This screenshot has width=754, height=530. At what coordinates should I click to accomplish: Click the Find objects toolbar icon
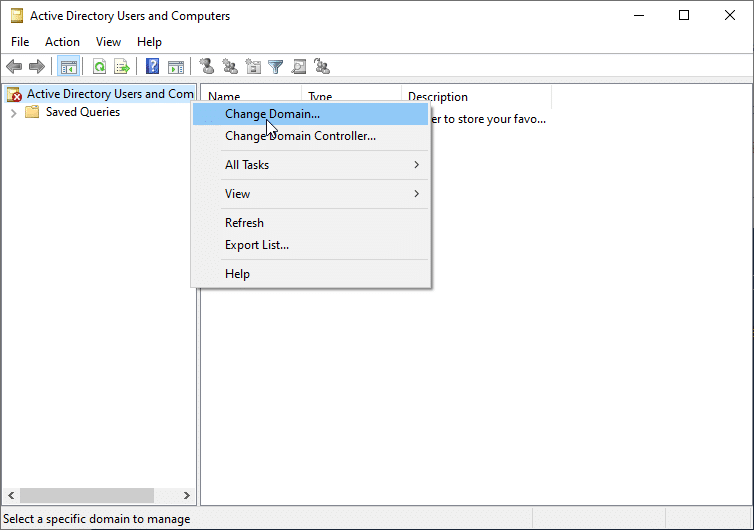coord(298,67)
